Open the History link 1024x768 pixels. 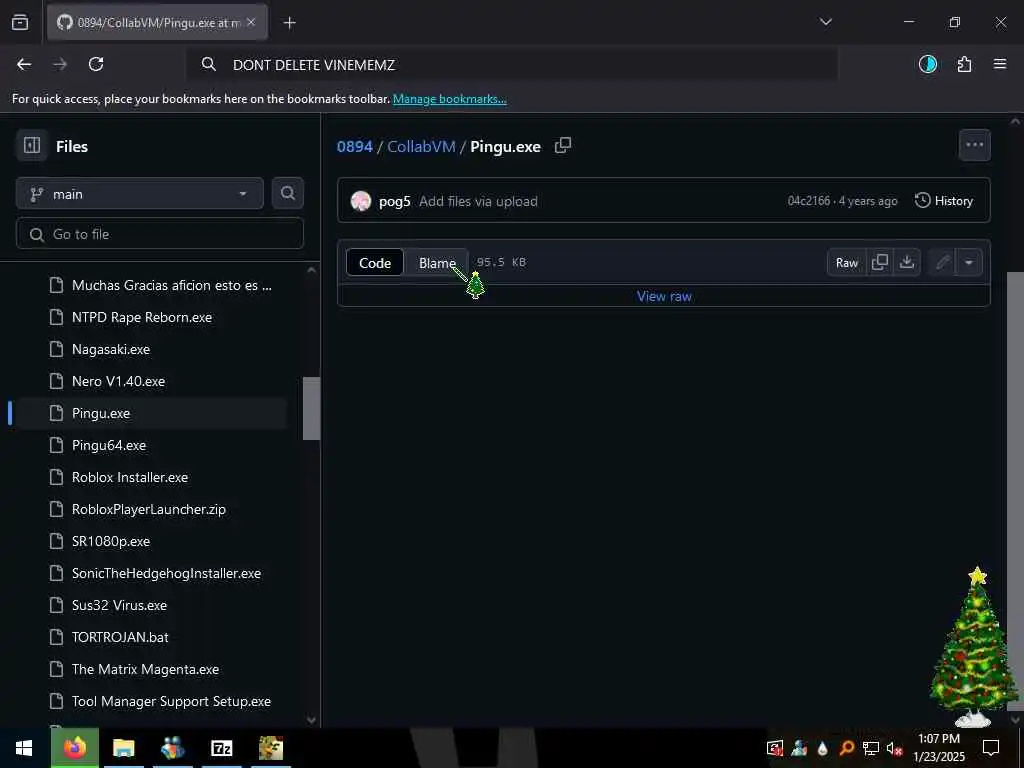point(943,201)
